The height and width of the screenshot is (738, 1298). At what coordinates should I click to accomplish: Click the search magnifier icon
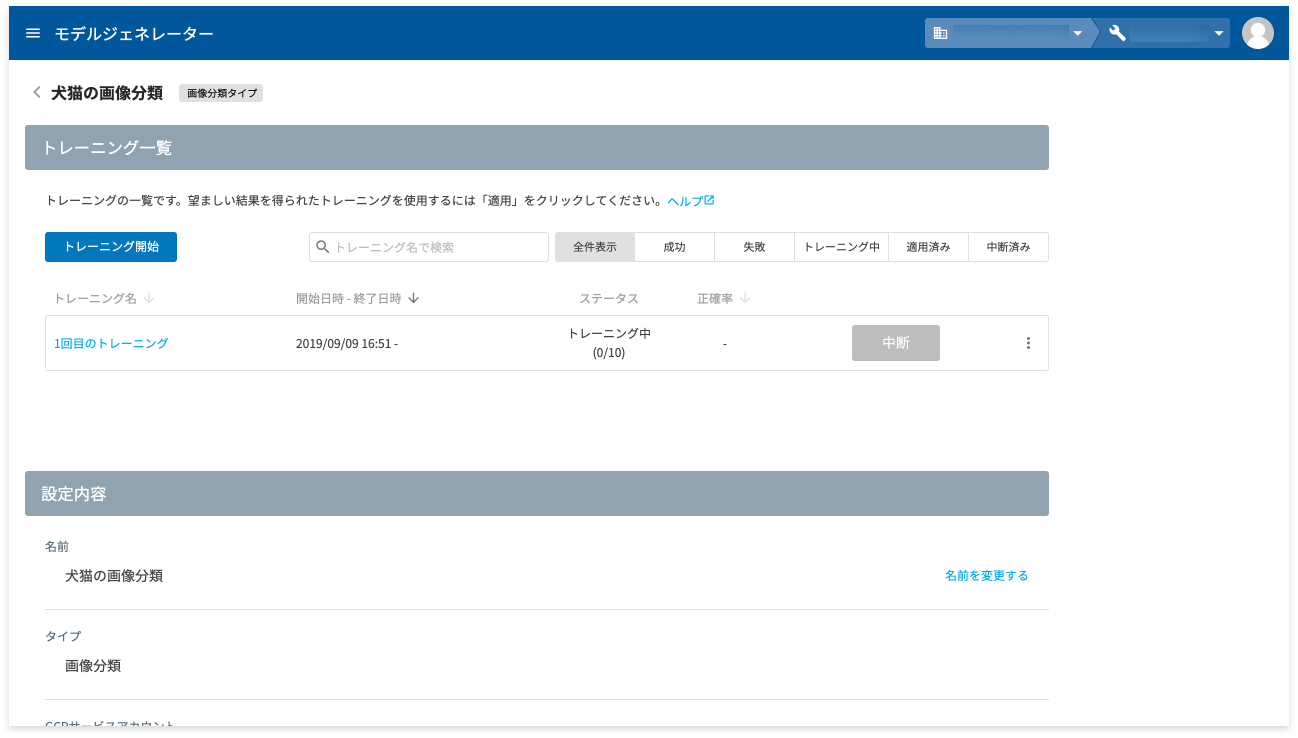322,247
